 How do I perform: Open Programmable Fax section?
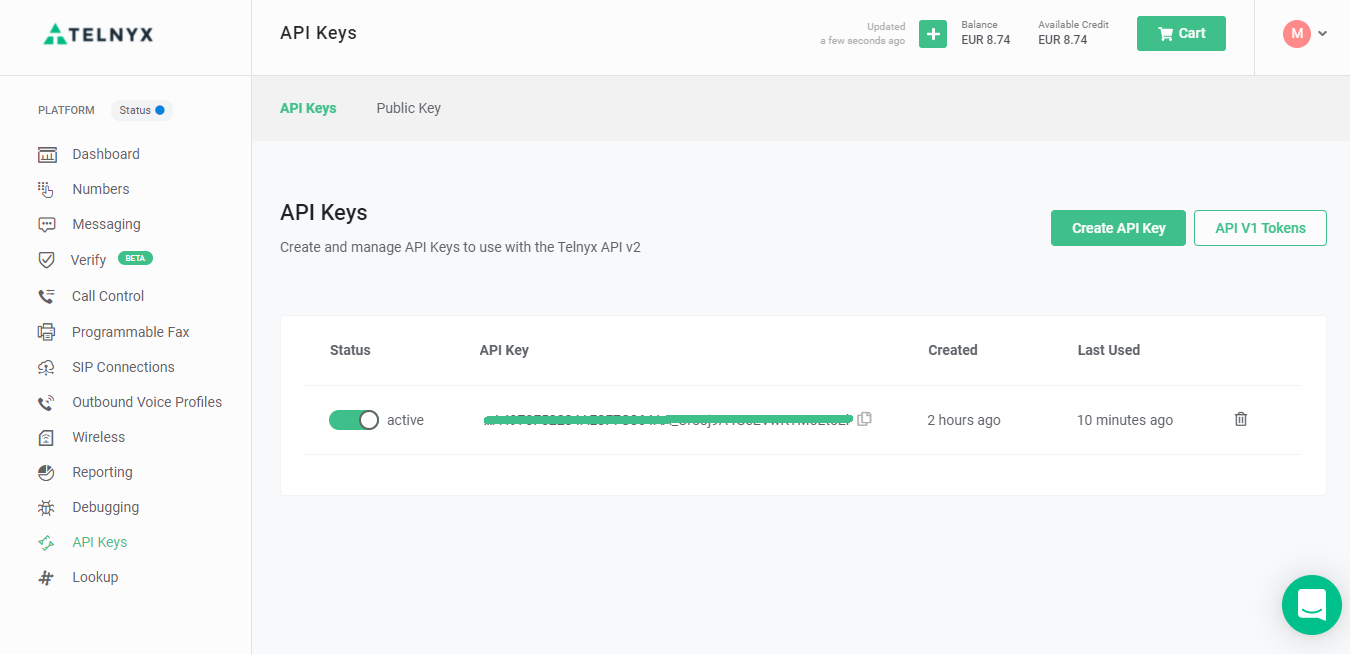point(131,332)
